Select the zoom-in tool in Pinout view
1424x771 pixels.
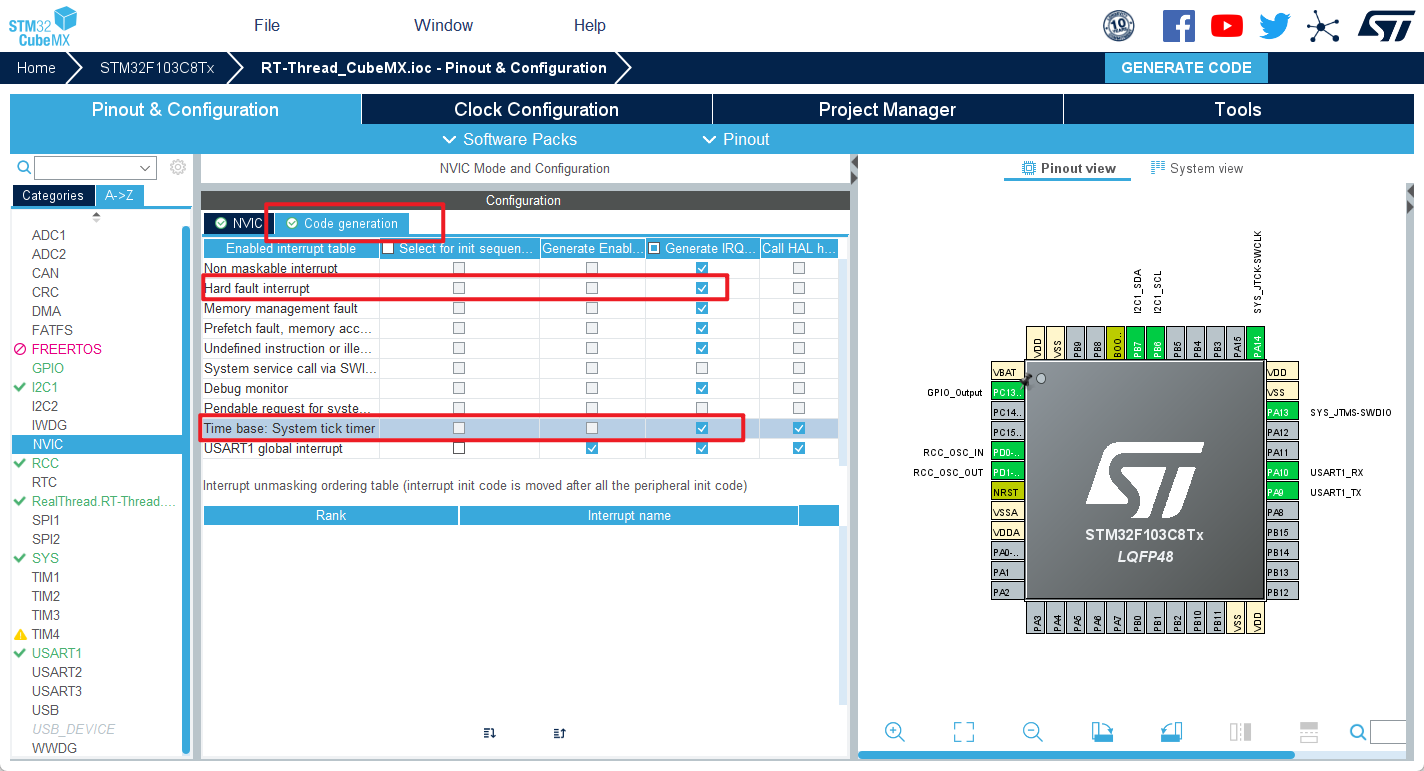pos(895,731)
